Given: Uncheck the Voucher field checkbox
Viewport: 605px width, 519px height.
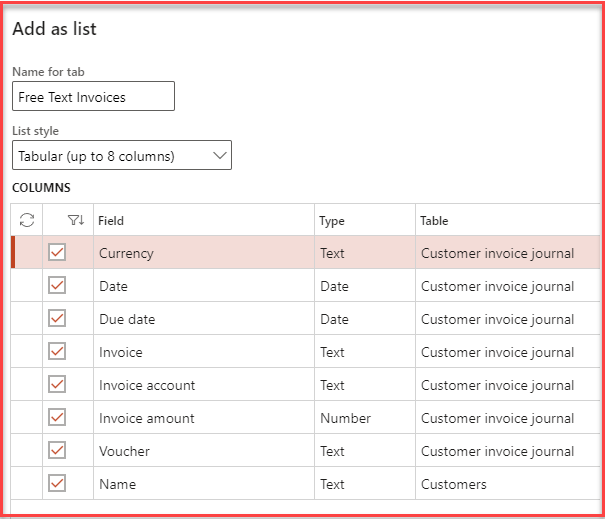Looking at the screenshot, I should tap(57, 451).
